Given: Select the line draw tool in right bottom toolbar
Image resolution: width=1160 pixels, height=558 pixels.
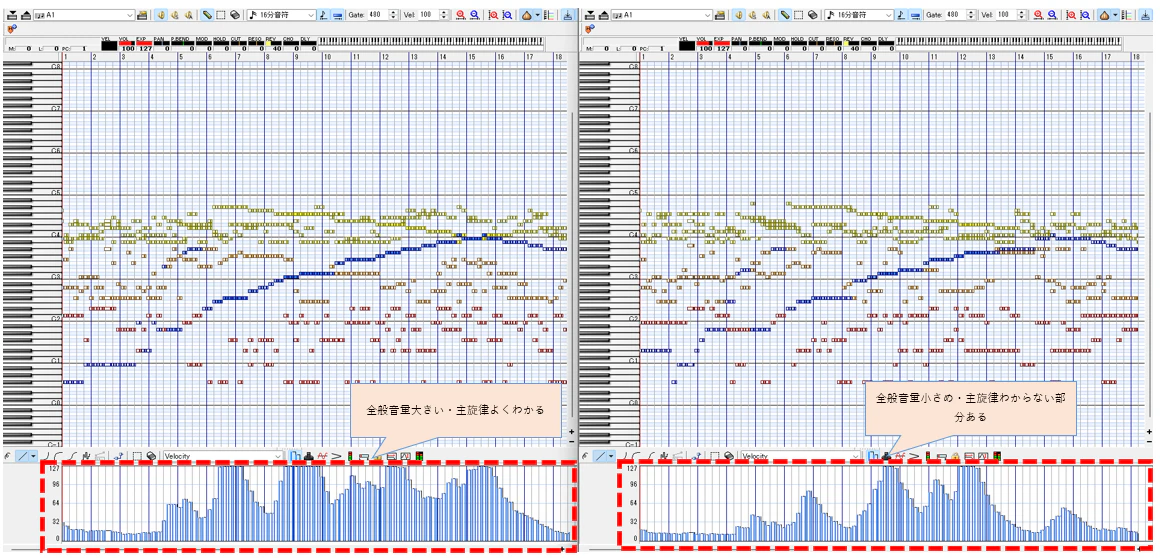Looking at the screenshot, I should (x=601, y=456).
